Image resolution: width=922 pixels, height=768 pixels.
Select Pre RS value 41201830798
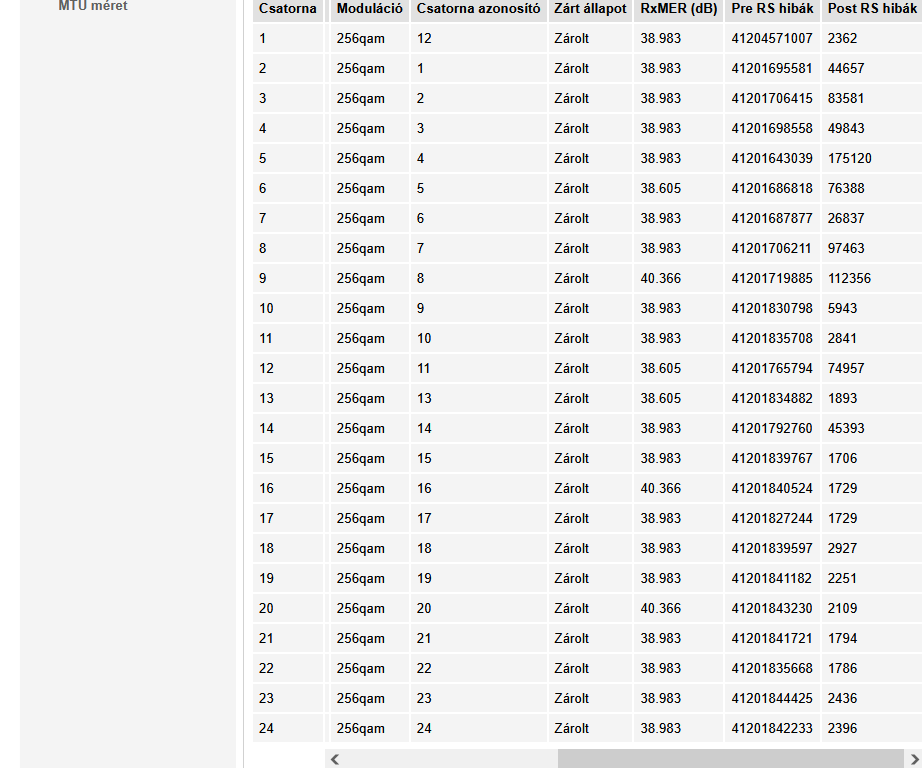(x=771, y=308)
